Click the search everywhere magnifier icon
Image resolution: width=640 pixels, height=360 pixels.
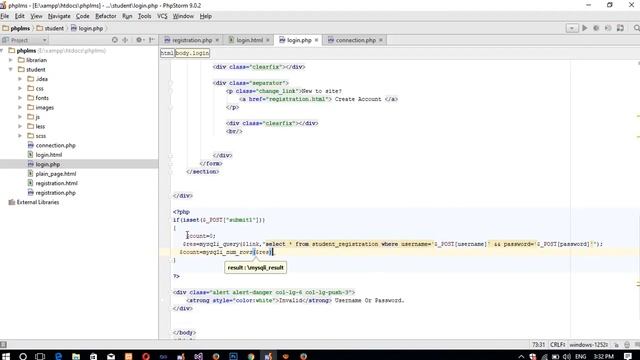pos(636,28)
